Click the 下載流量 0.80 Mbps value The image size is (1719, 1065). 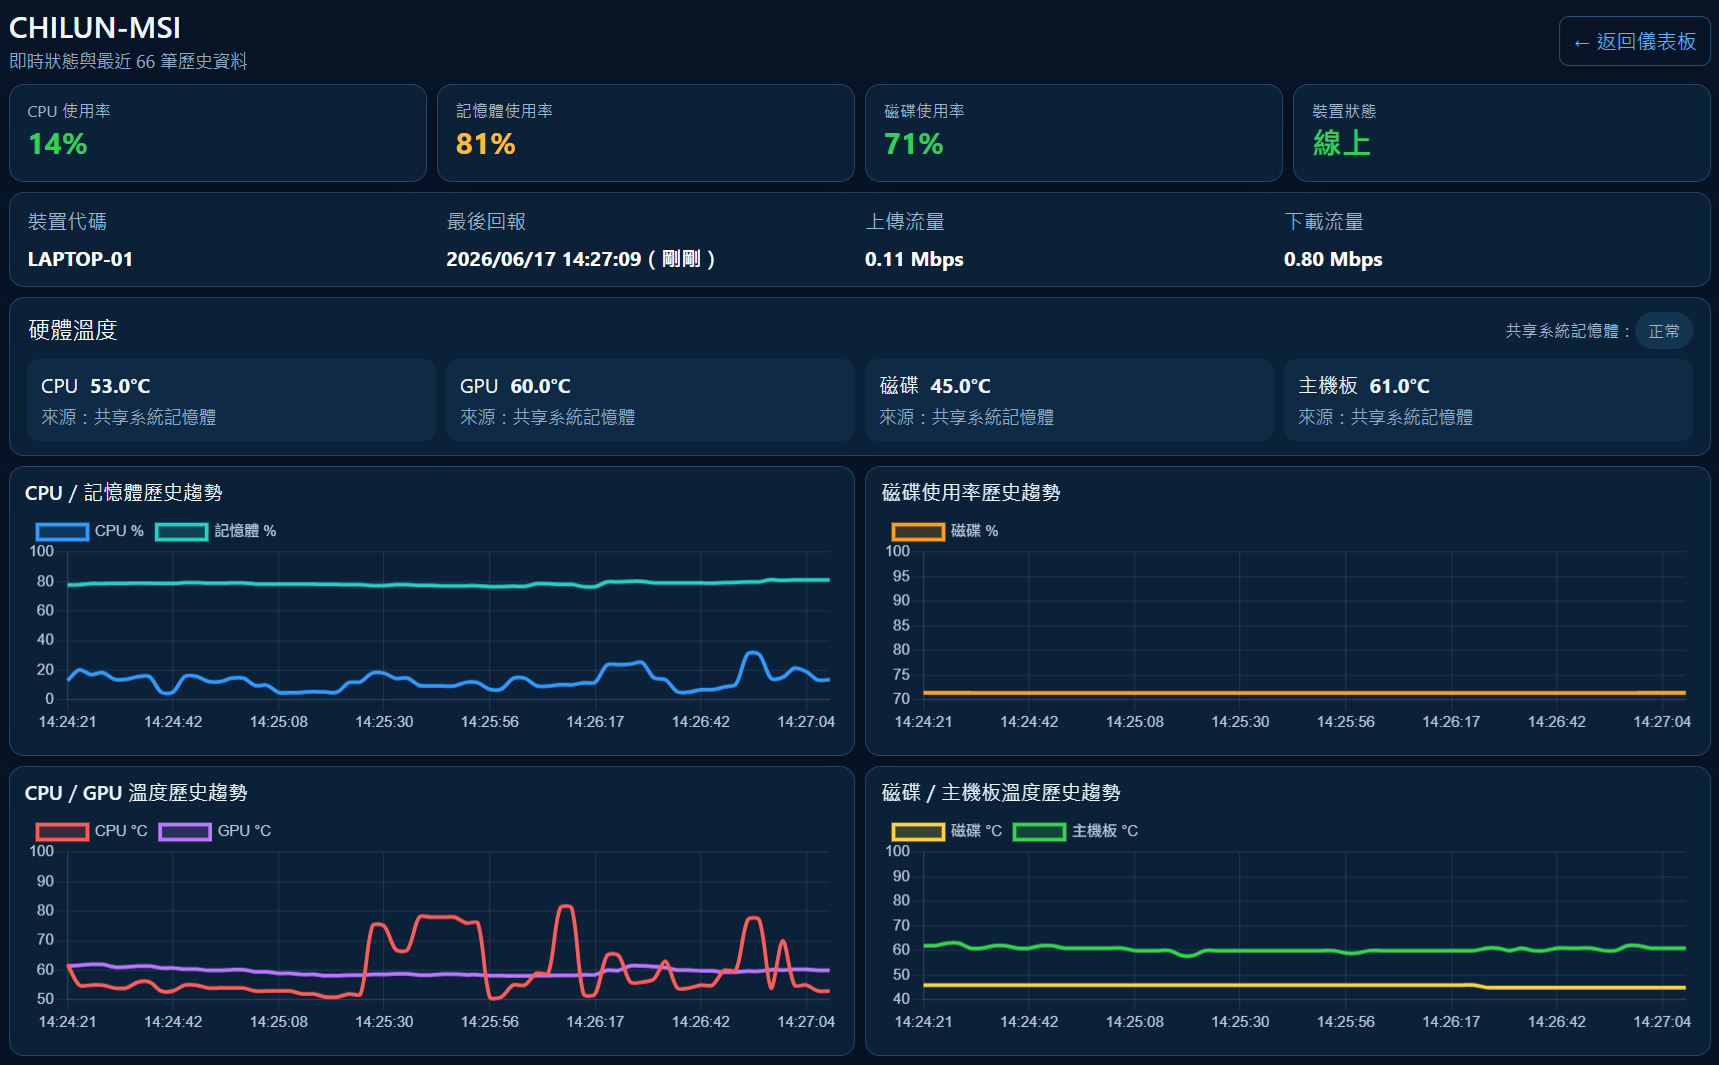[1333, 259]
